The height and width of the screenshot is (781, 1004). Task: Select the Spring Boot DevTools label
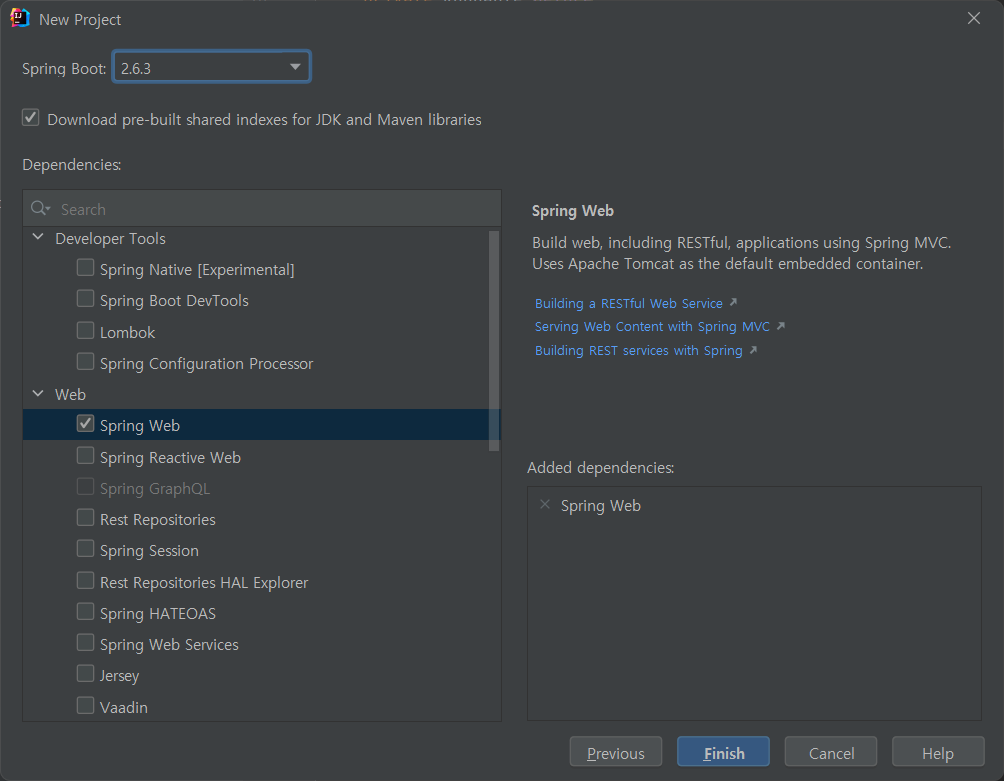[174, 301]
